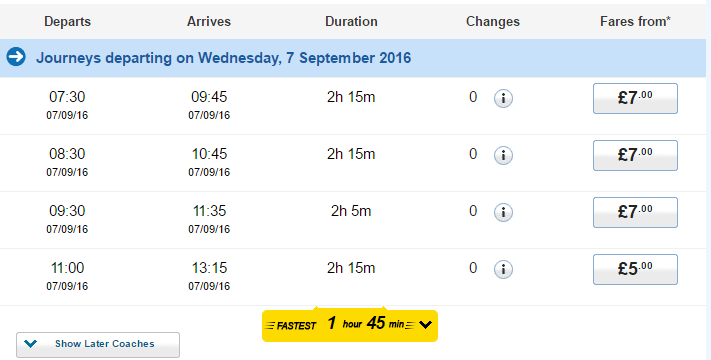
Task: Show Later Coaches
Action: point(98,345)
